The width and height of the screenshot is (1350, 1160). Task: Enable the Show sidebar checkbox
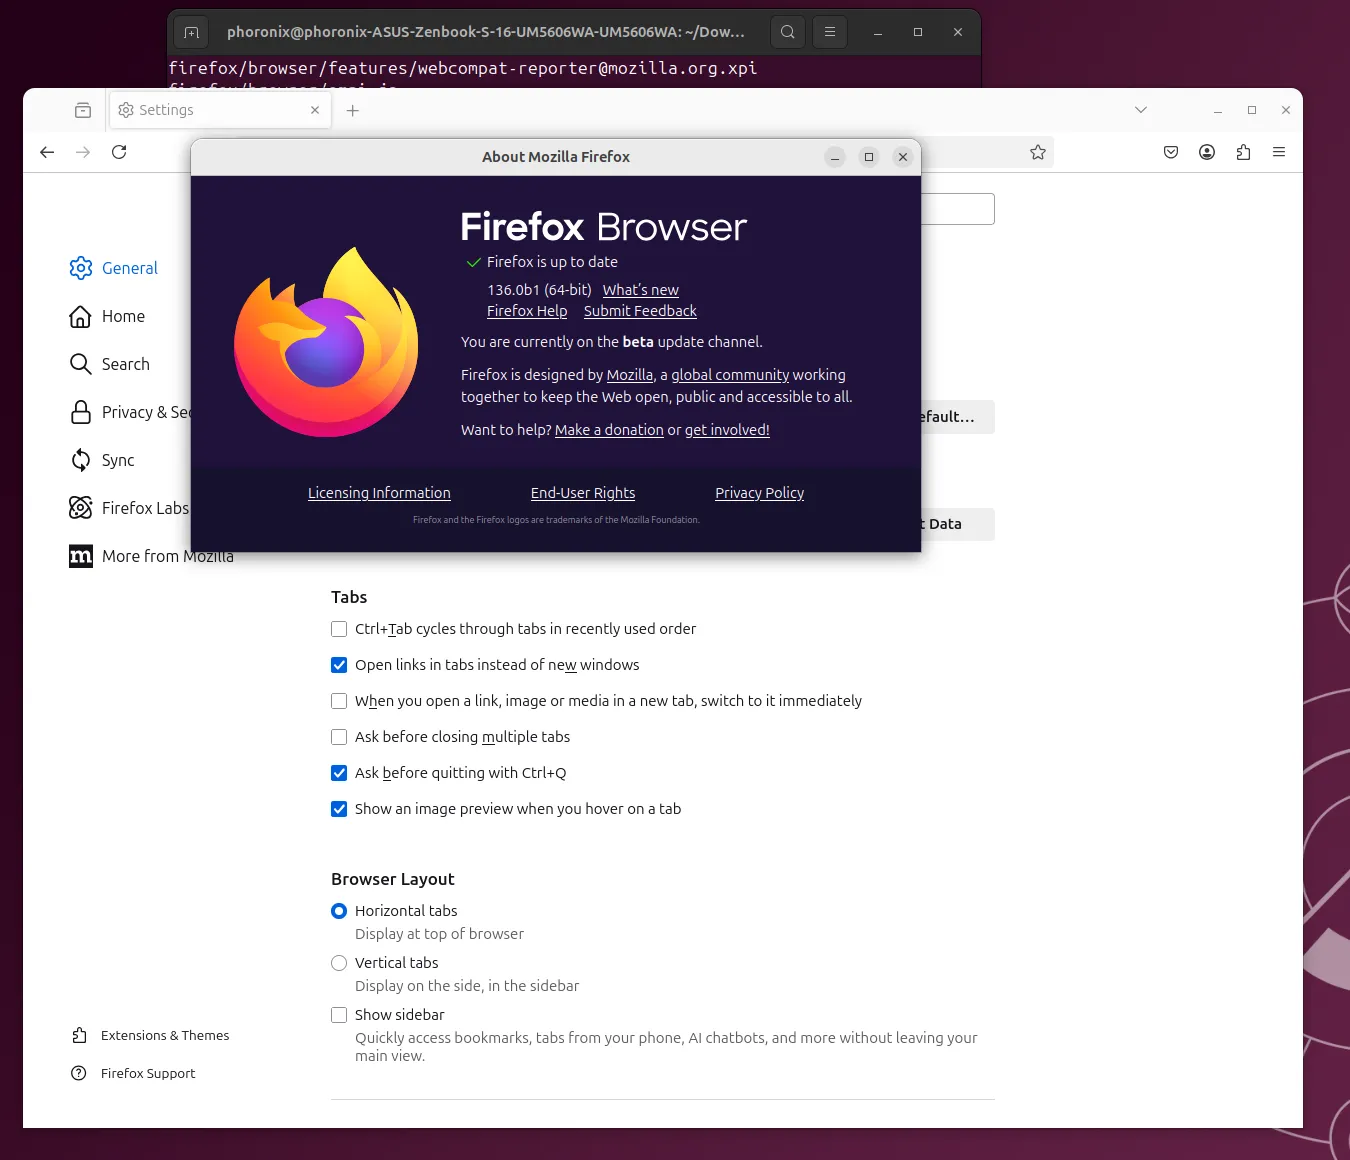coord(339,1015)
